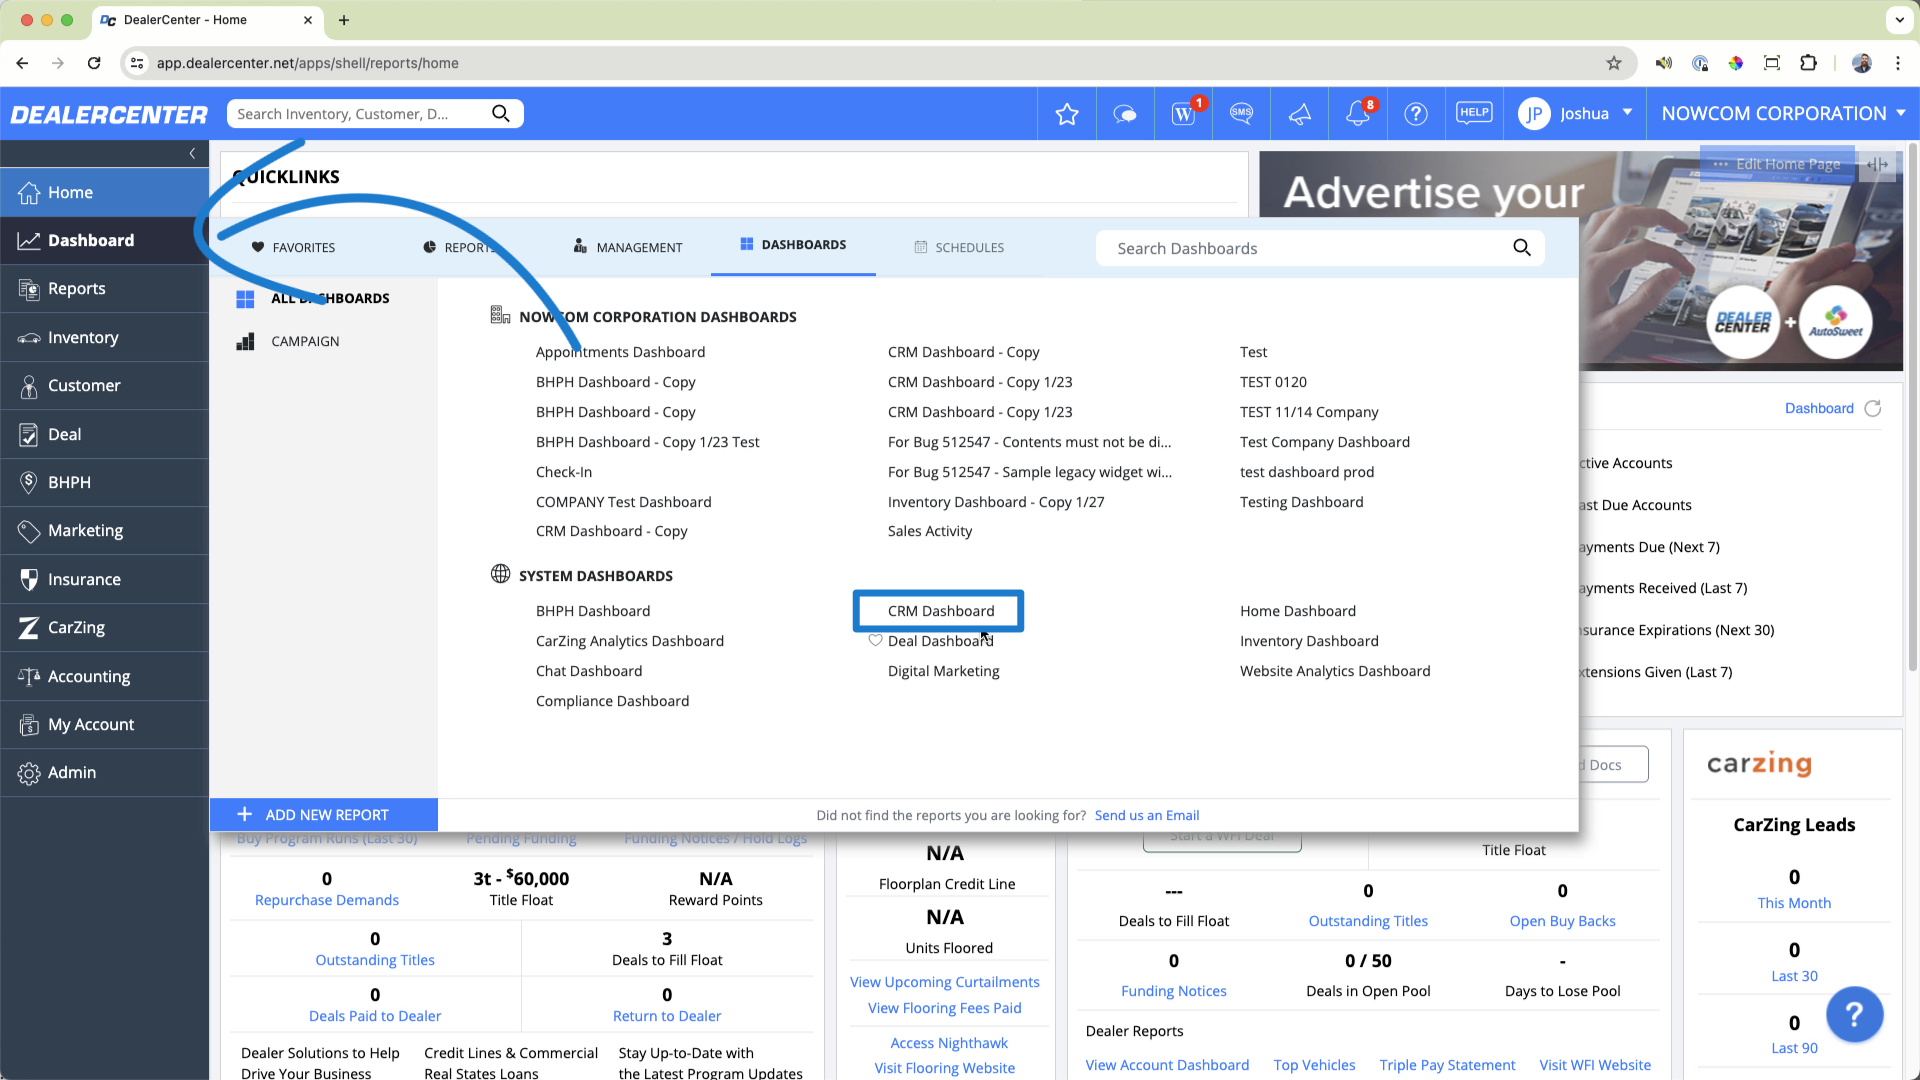Open Insurance in the sidebar
The image size is (1920, 1080).
coord(105,580)
